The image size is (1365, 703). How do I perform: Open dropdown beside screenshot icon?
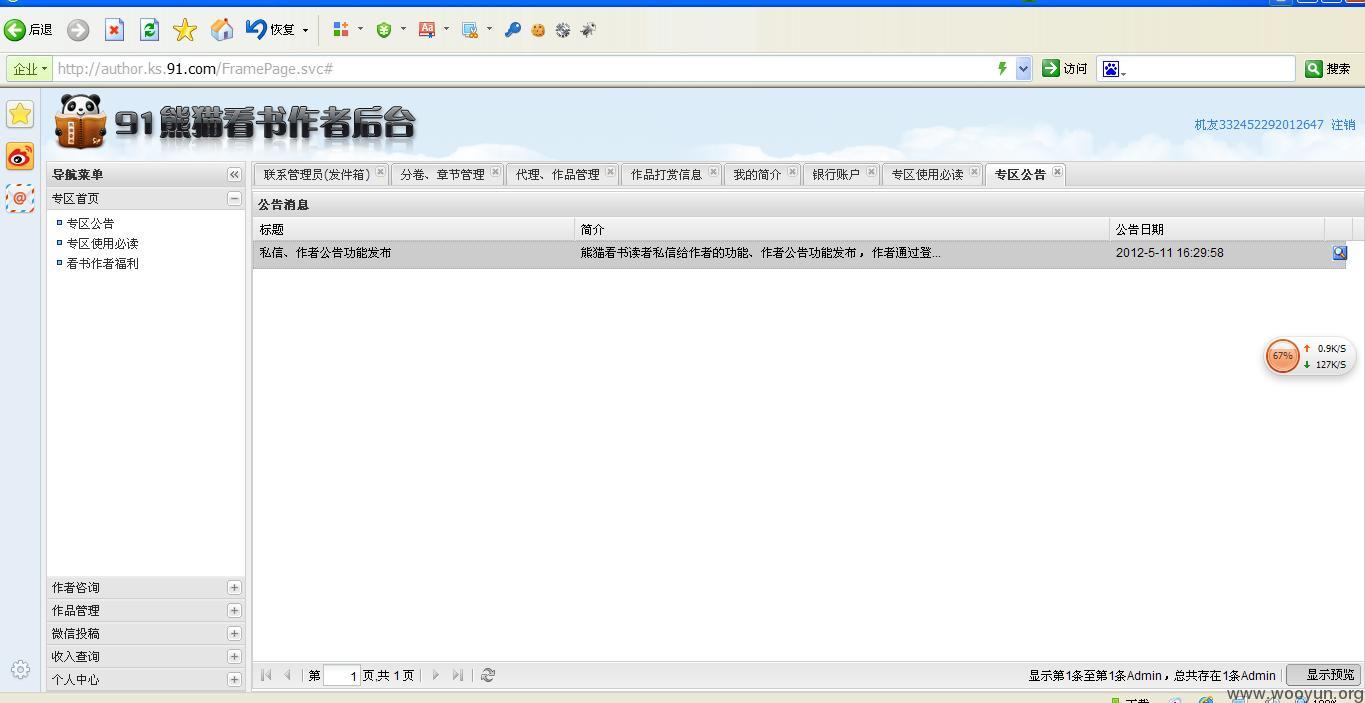[489, 30]
